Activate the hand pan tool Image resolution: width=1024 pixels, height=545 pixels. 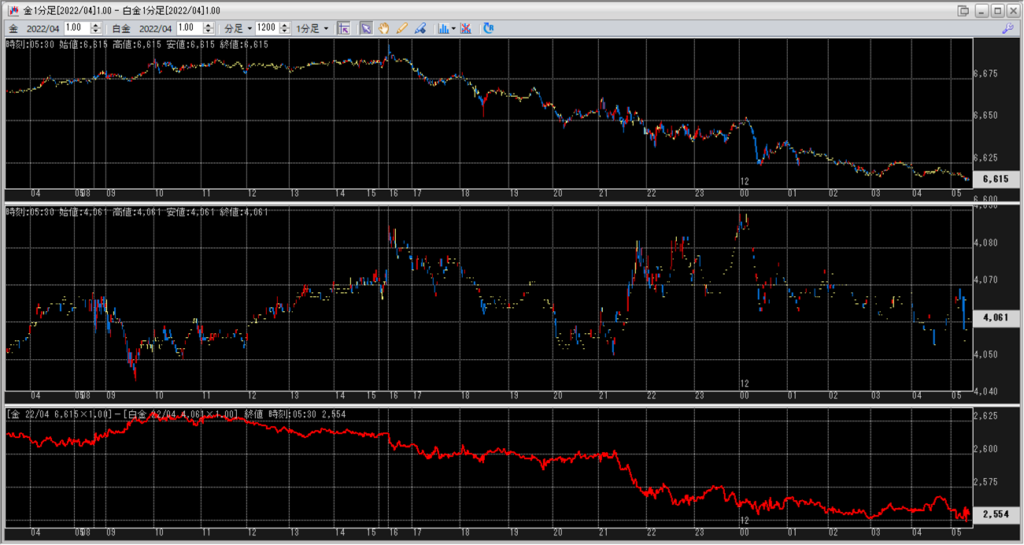pyautogui.click(x=384, y=28)
